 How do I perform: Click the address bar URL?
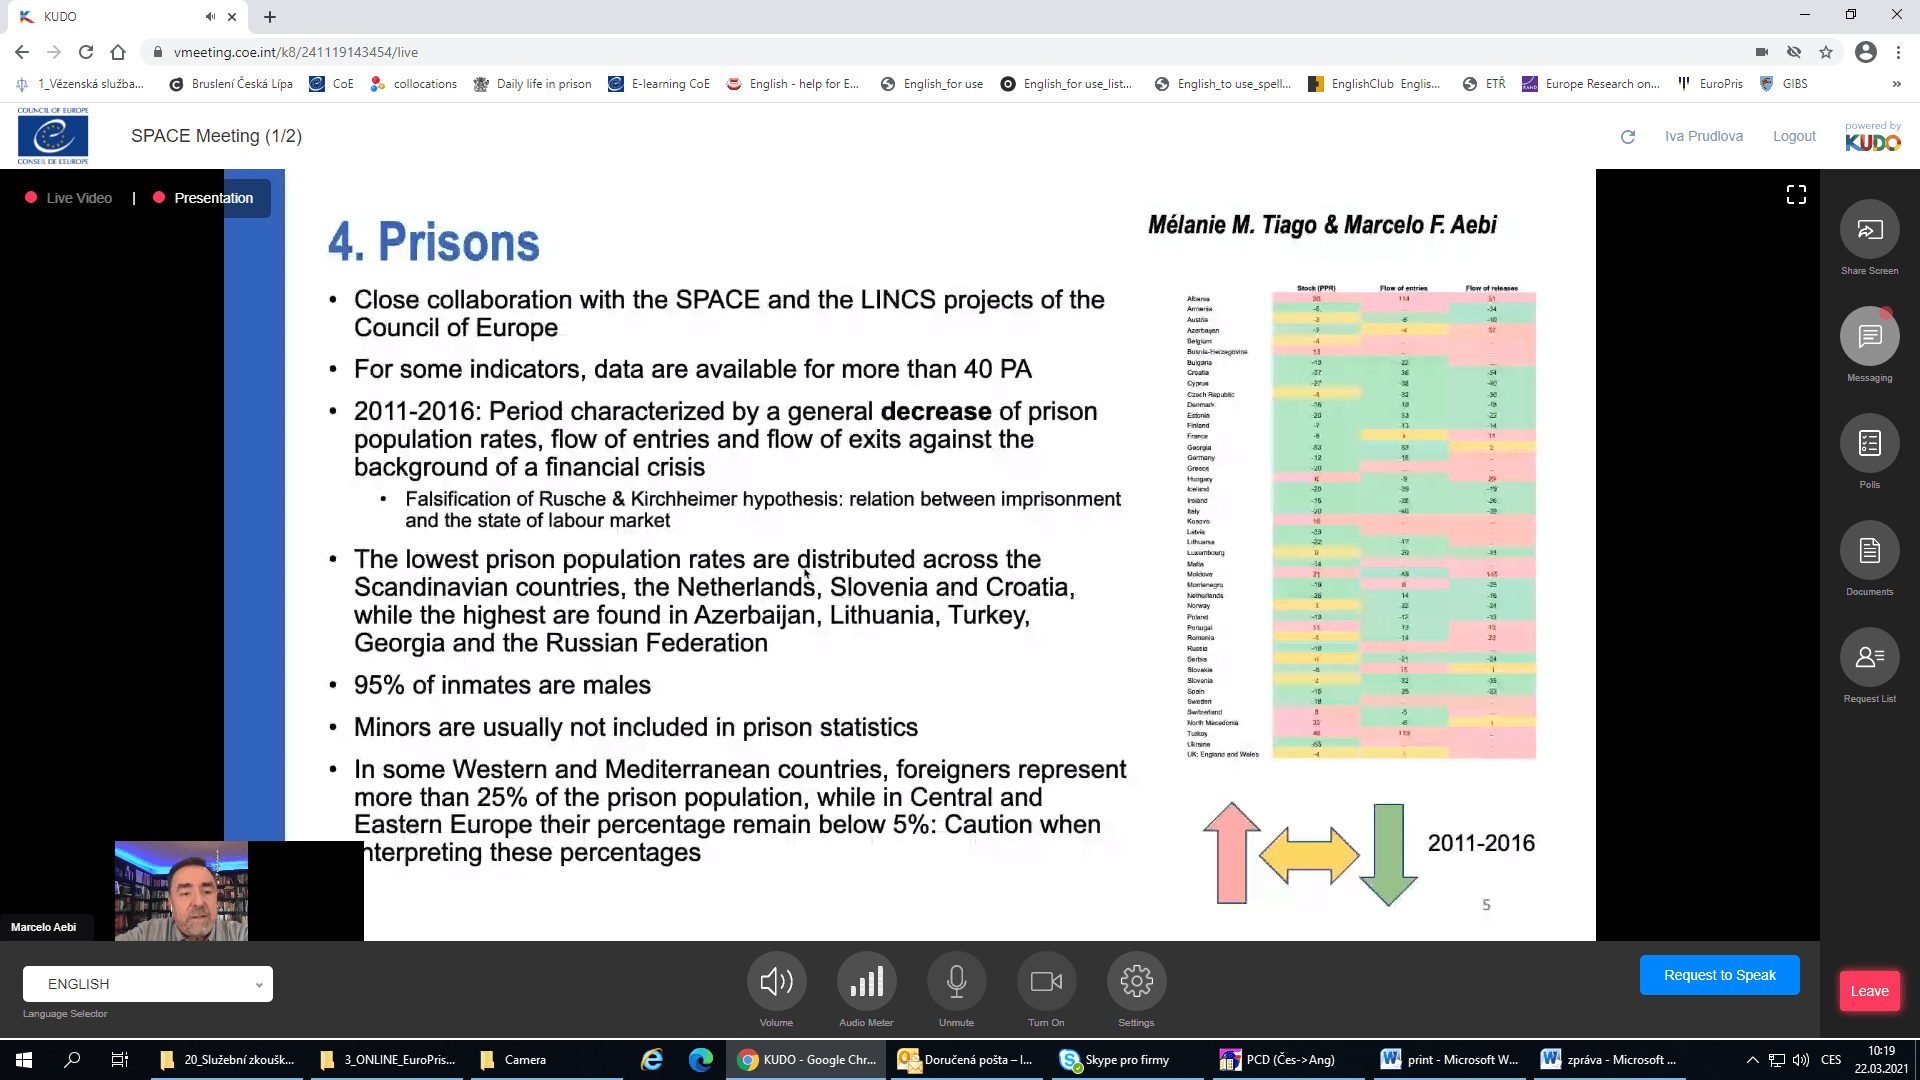[295, 52]
